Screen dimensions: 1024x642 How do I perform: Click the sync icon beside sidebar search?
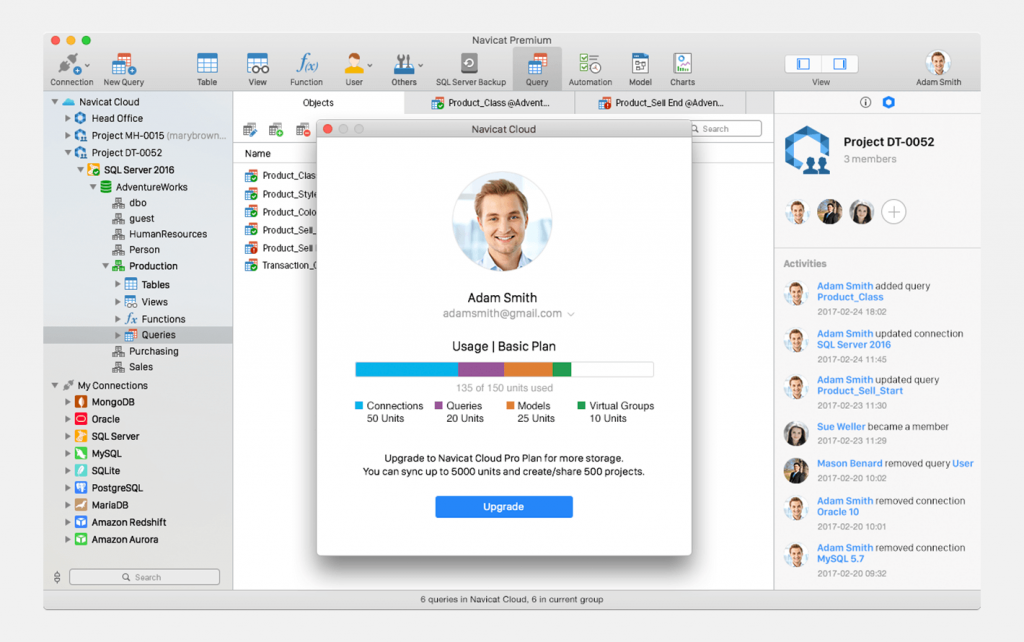pyautogui.click(x=57, y=577)
